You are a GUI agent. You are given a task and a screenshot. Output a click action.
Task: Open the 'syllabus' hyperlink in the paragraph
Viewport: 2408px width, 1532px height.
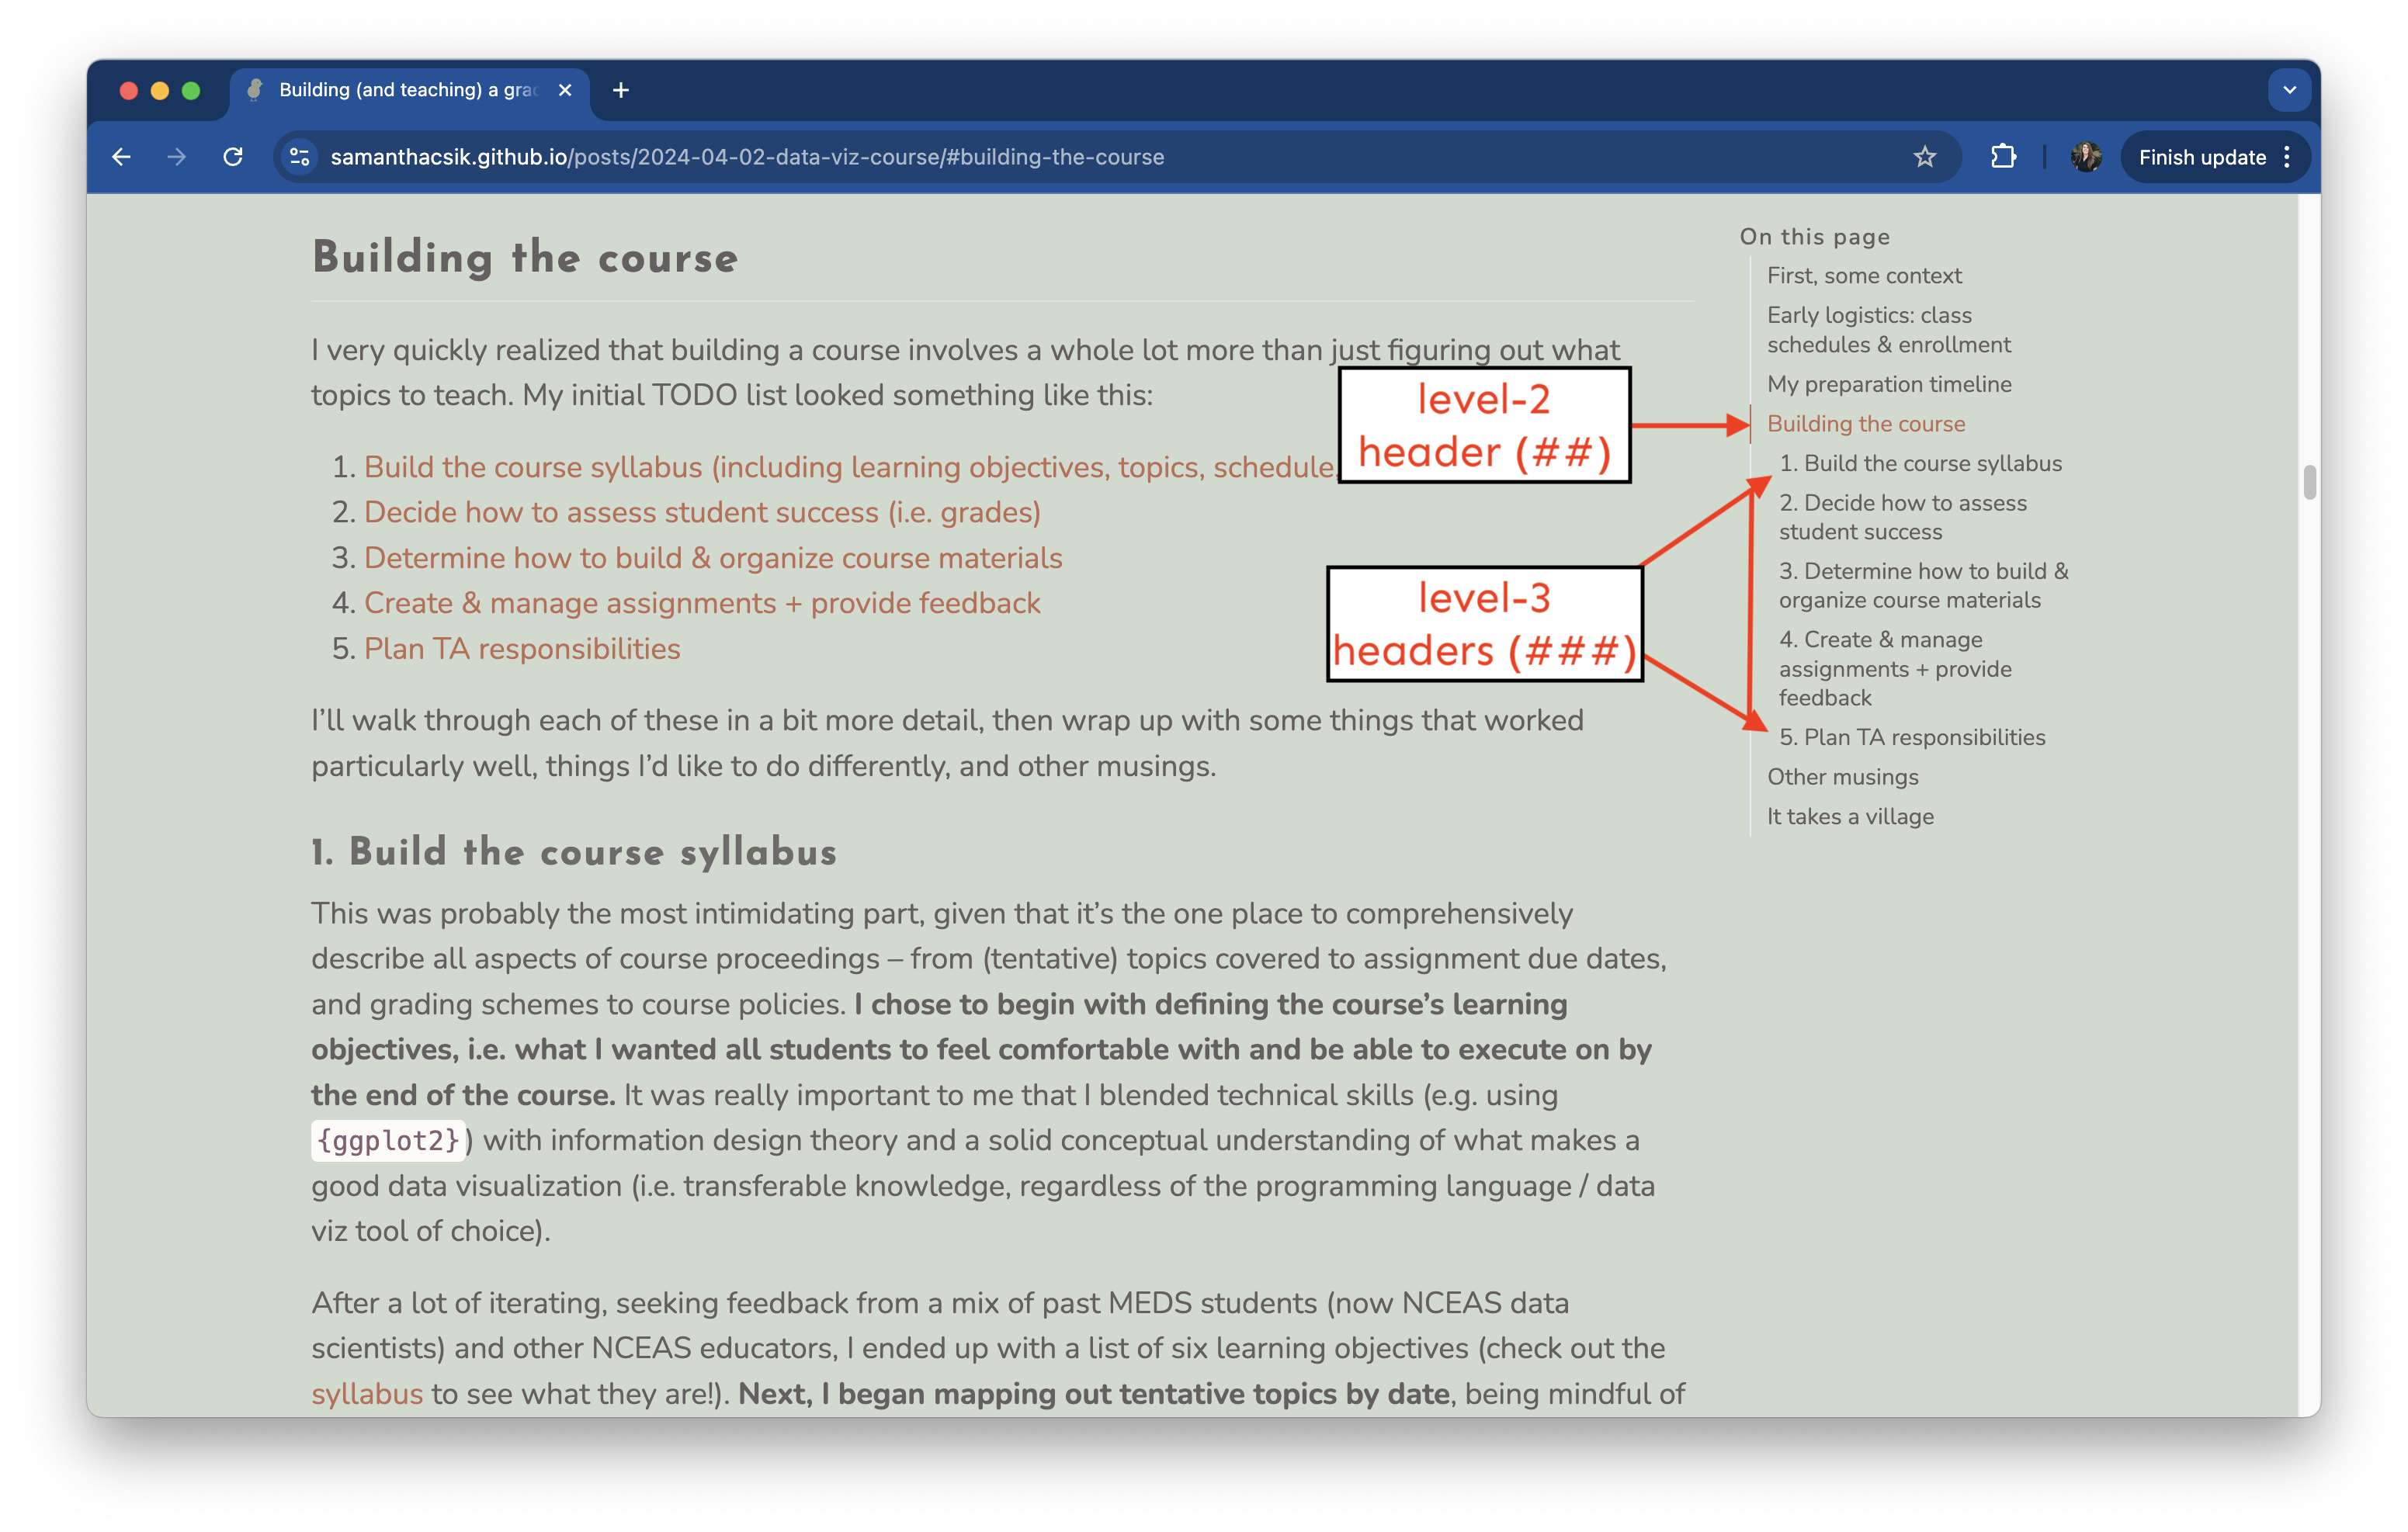(x=367, y=1394)
